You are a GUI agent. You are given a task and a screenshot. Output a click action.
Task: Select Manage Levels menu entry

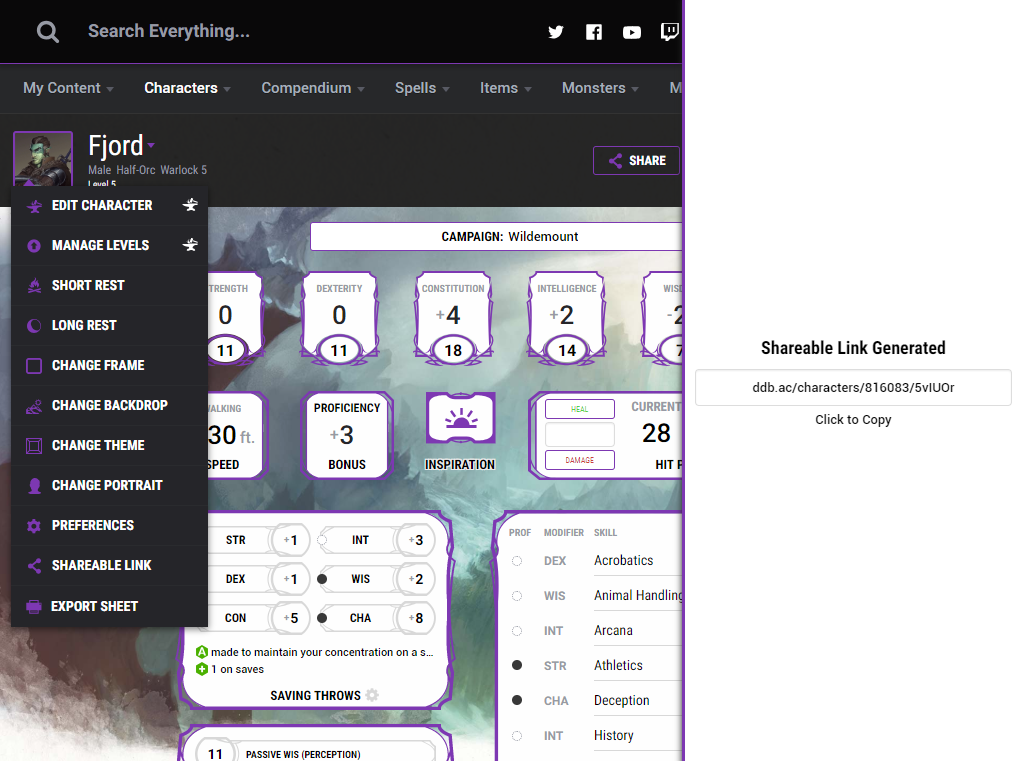pos(109,246)
